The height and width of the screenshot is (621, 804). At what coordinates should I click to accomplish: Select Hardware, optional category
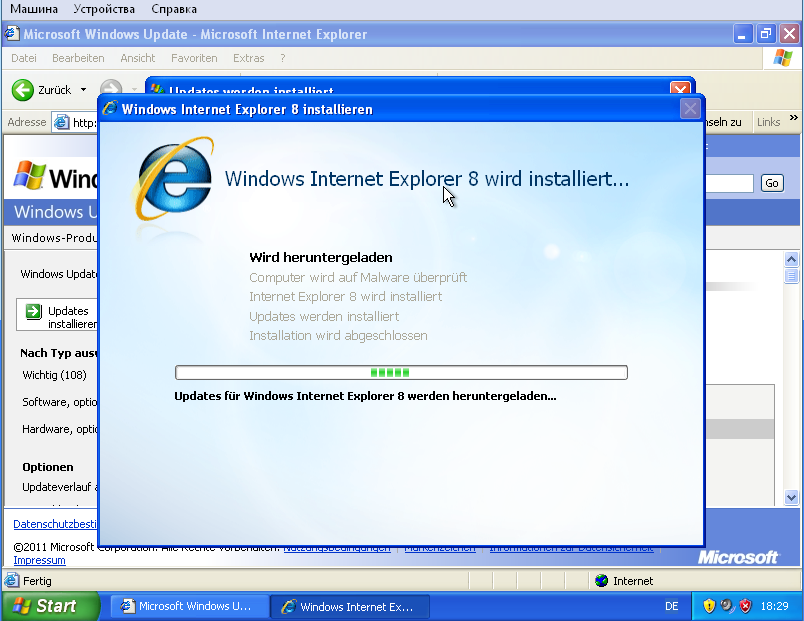tap(59, 429)
